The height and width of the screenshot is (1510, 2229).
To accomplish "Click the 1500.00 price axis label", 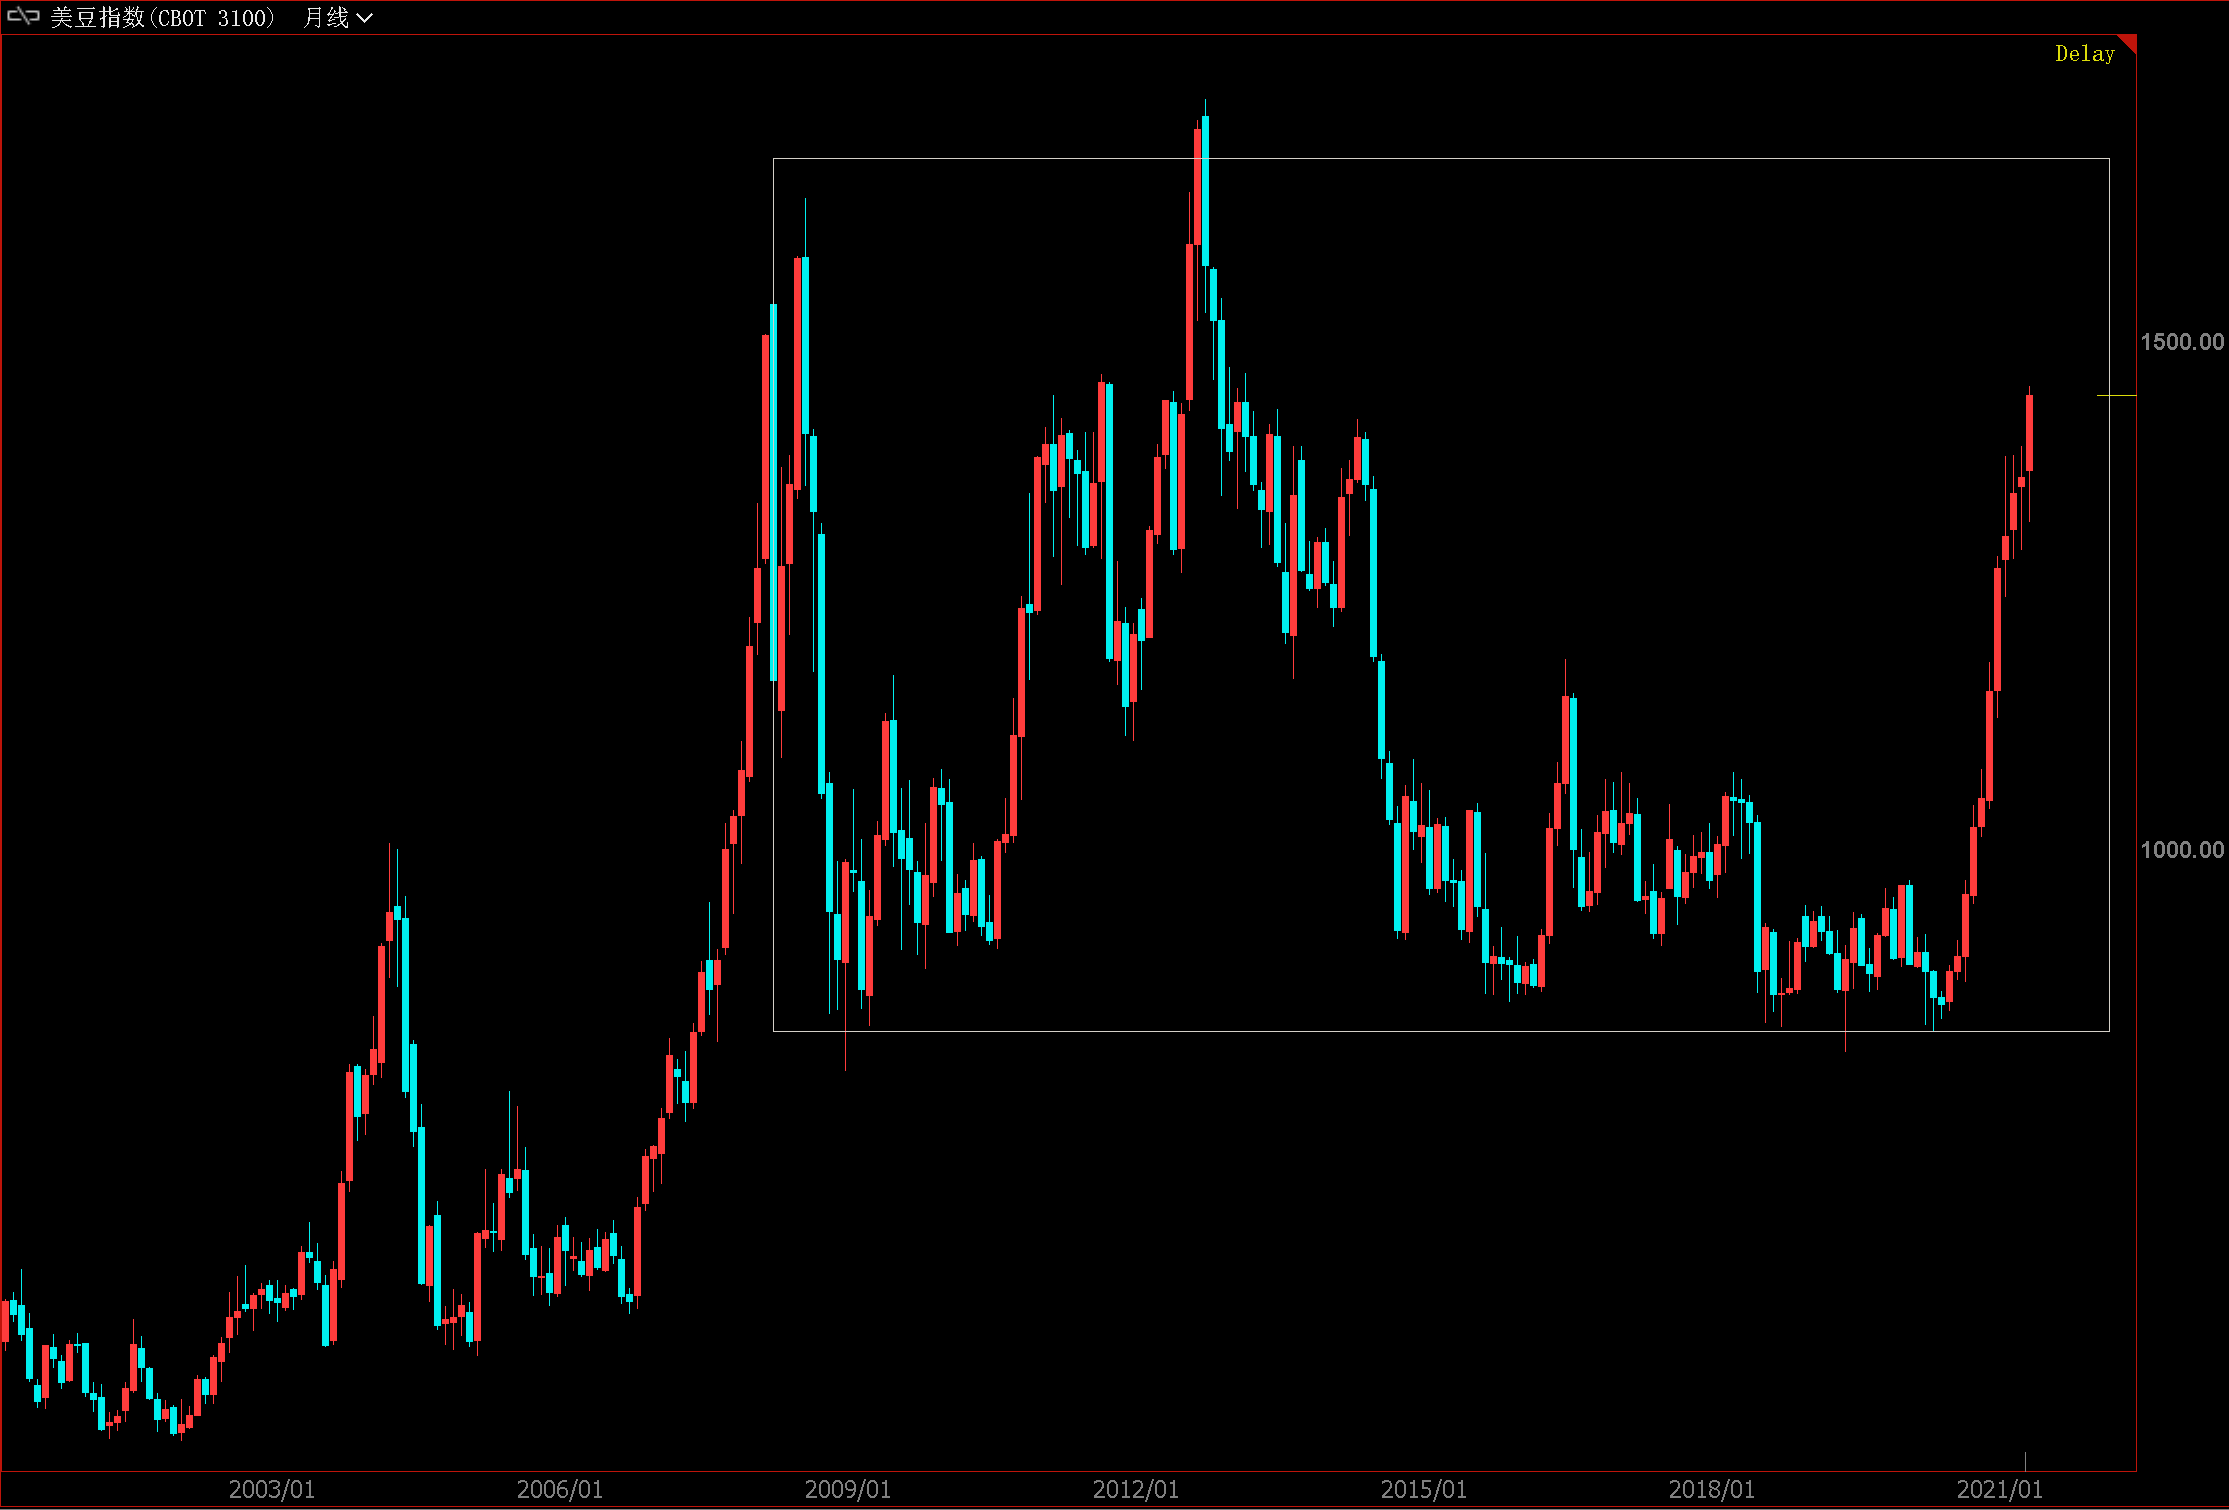I will 2181,342.
